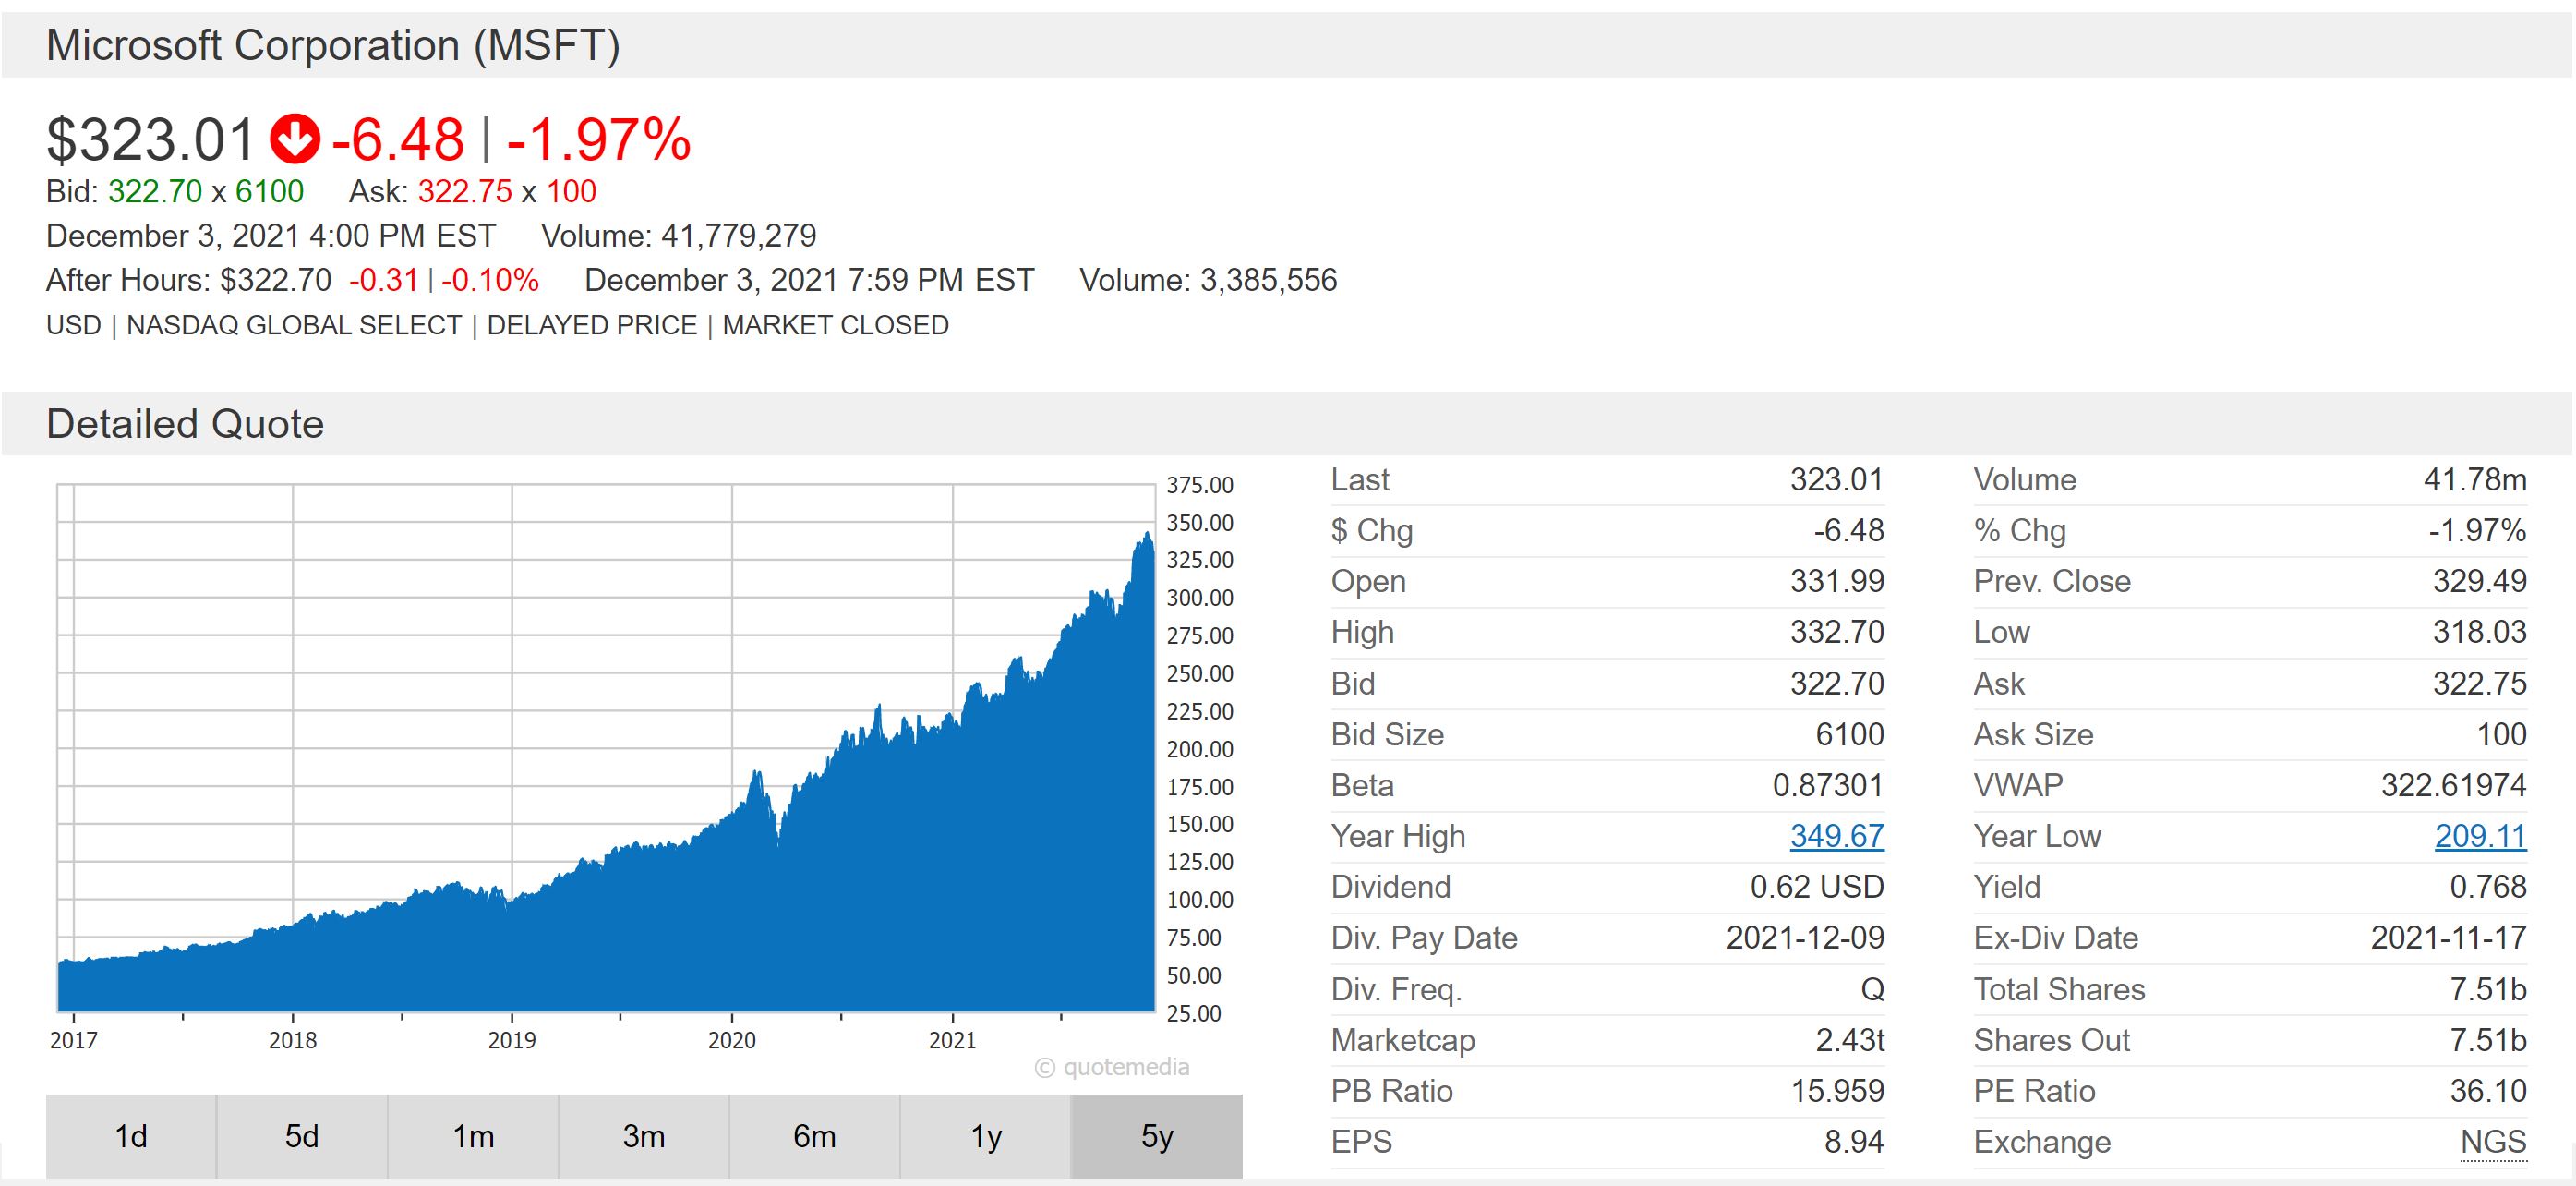Click the Microsoft Corporation (MSFT) heading

pos(333,46)
